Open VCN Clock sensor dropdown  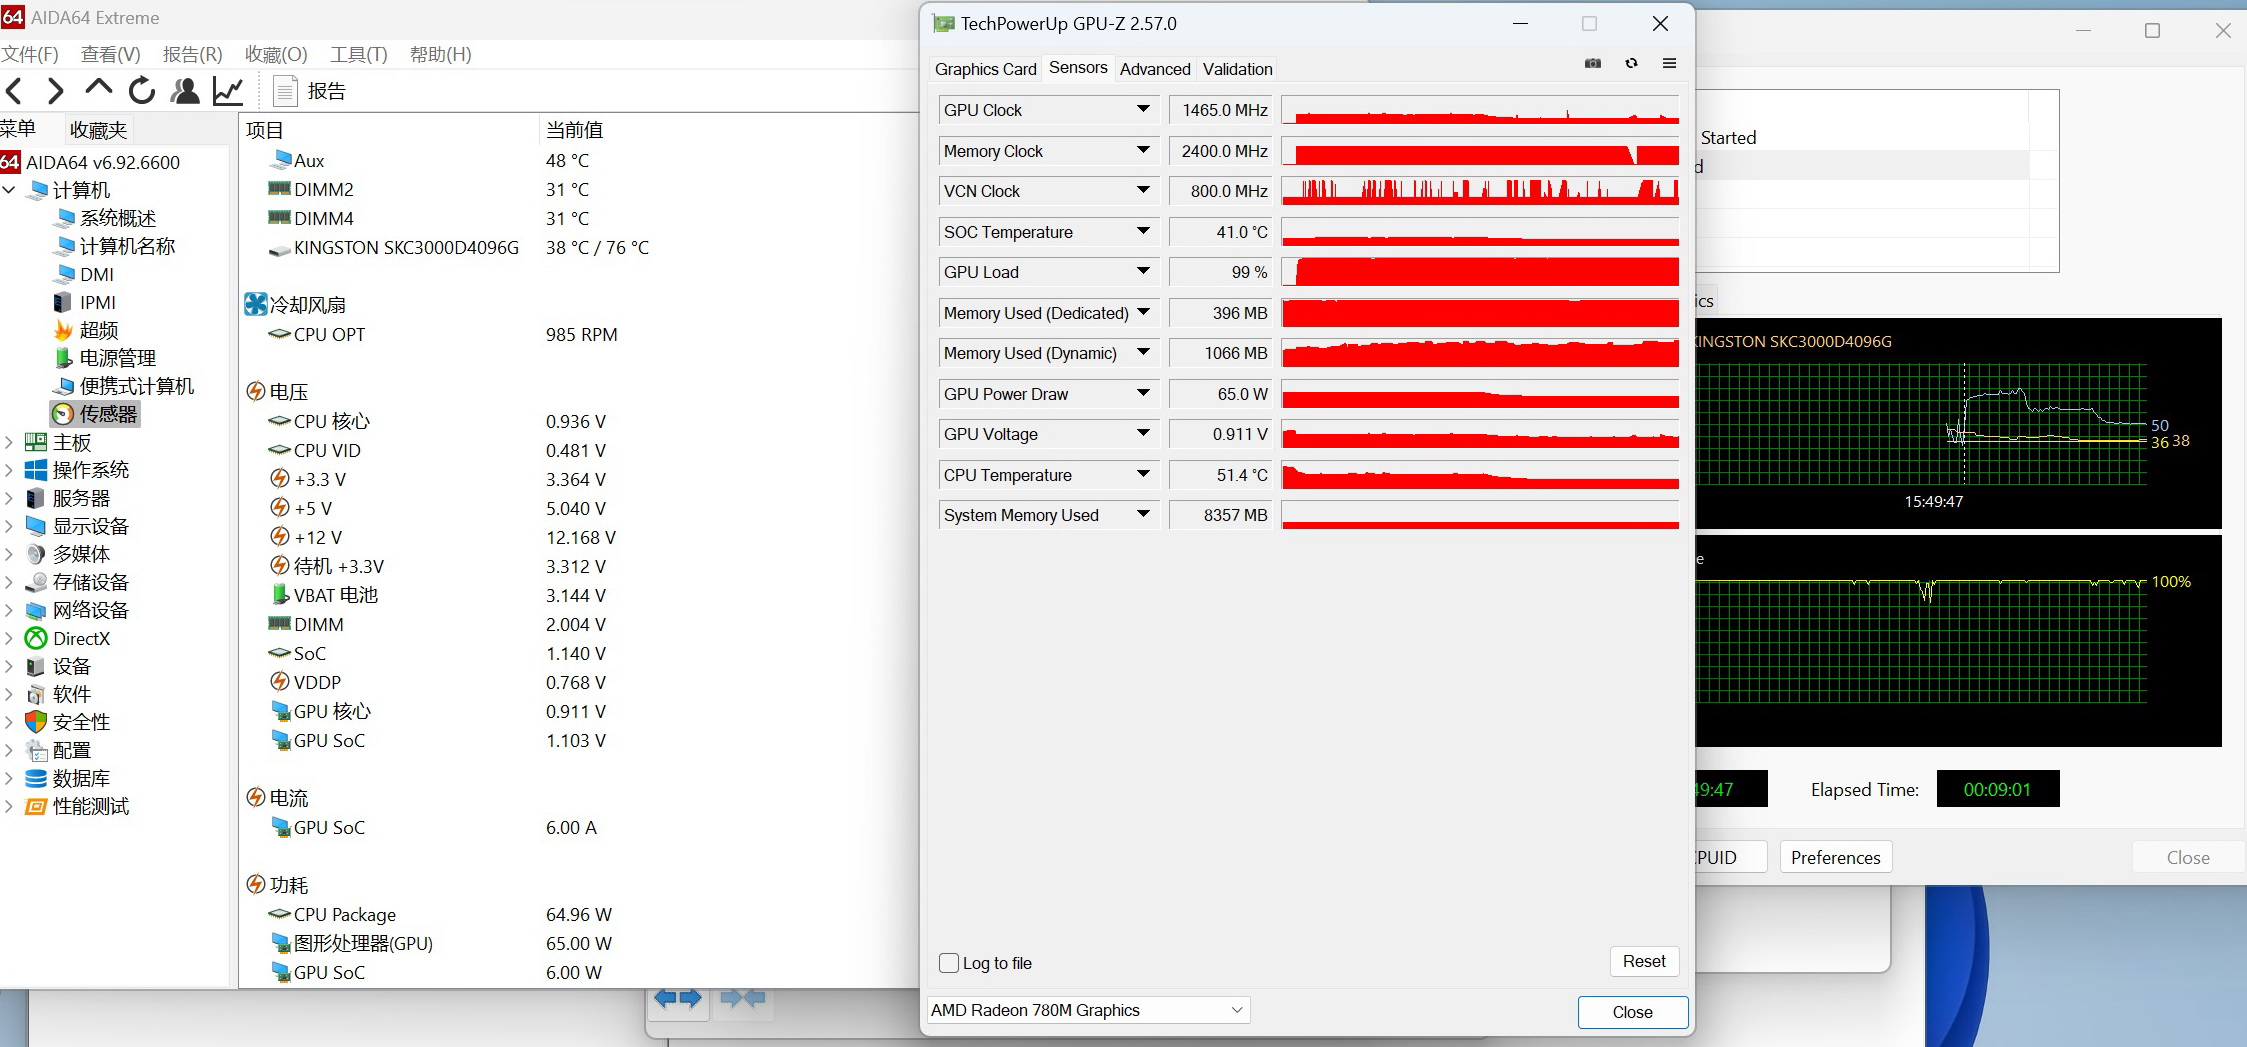[1143, 190]
